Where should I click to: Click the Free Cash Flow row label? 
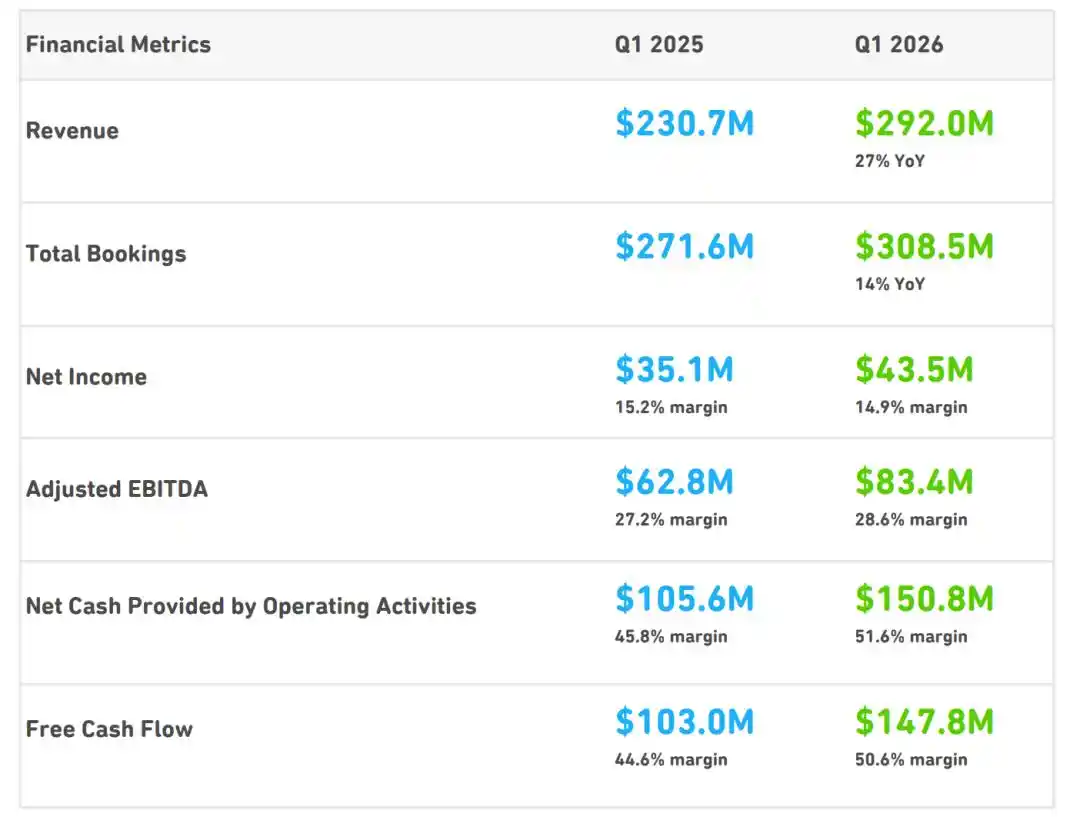[x=110, y=730]
